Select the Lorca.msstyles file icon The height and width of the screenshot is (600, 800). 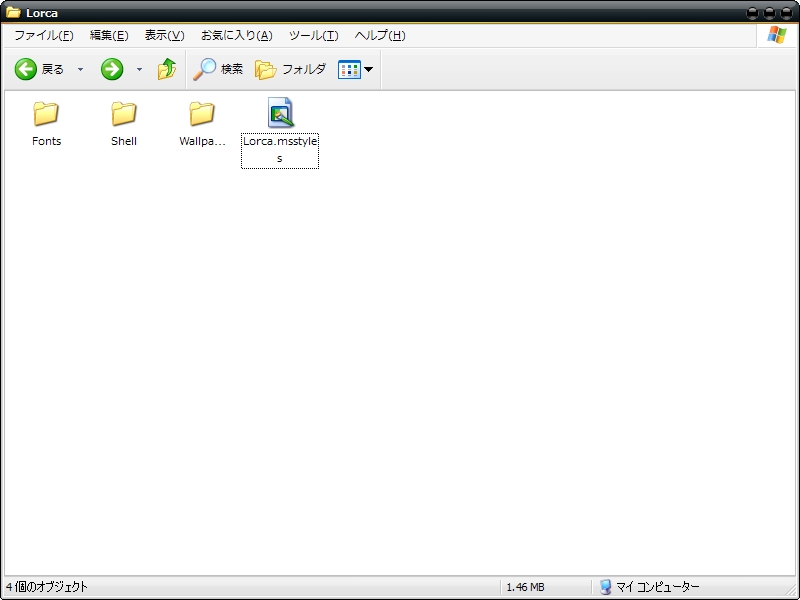click(280, 112)
